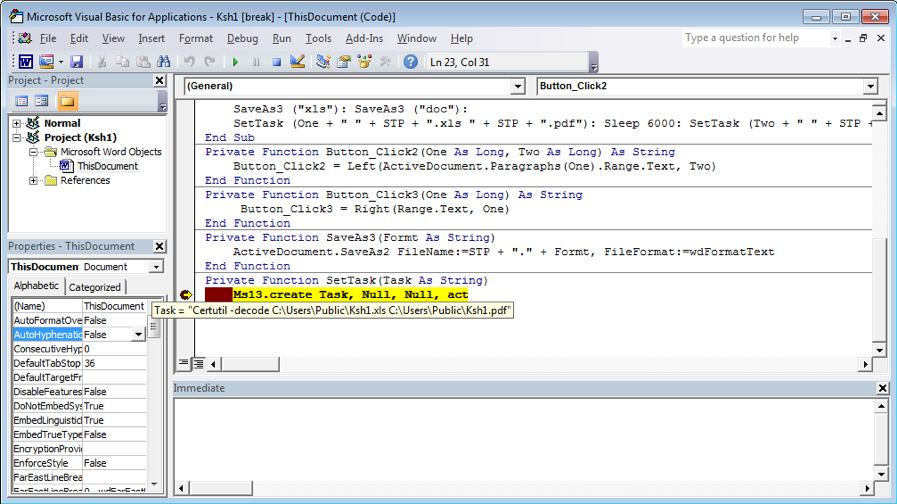The height and width of the screenshot is (504, 897).
Task: Click code pane scroll right arrow
Action: [x=865, y=364]
